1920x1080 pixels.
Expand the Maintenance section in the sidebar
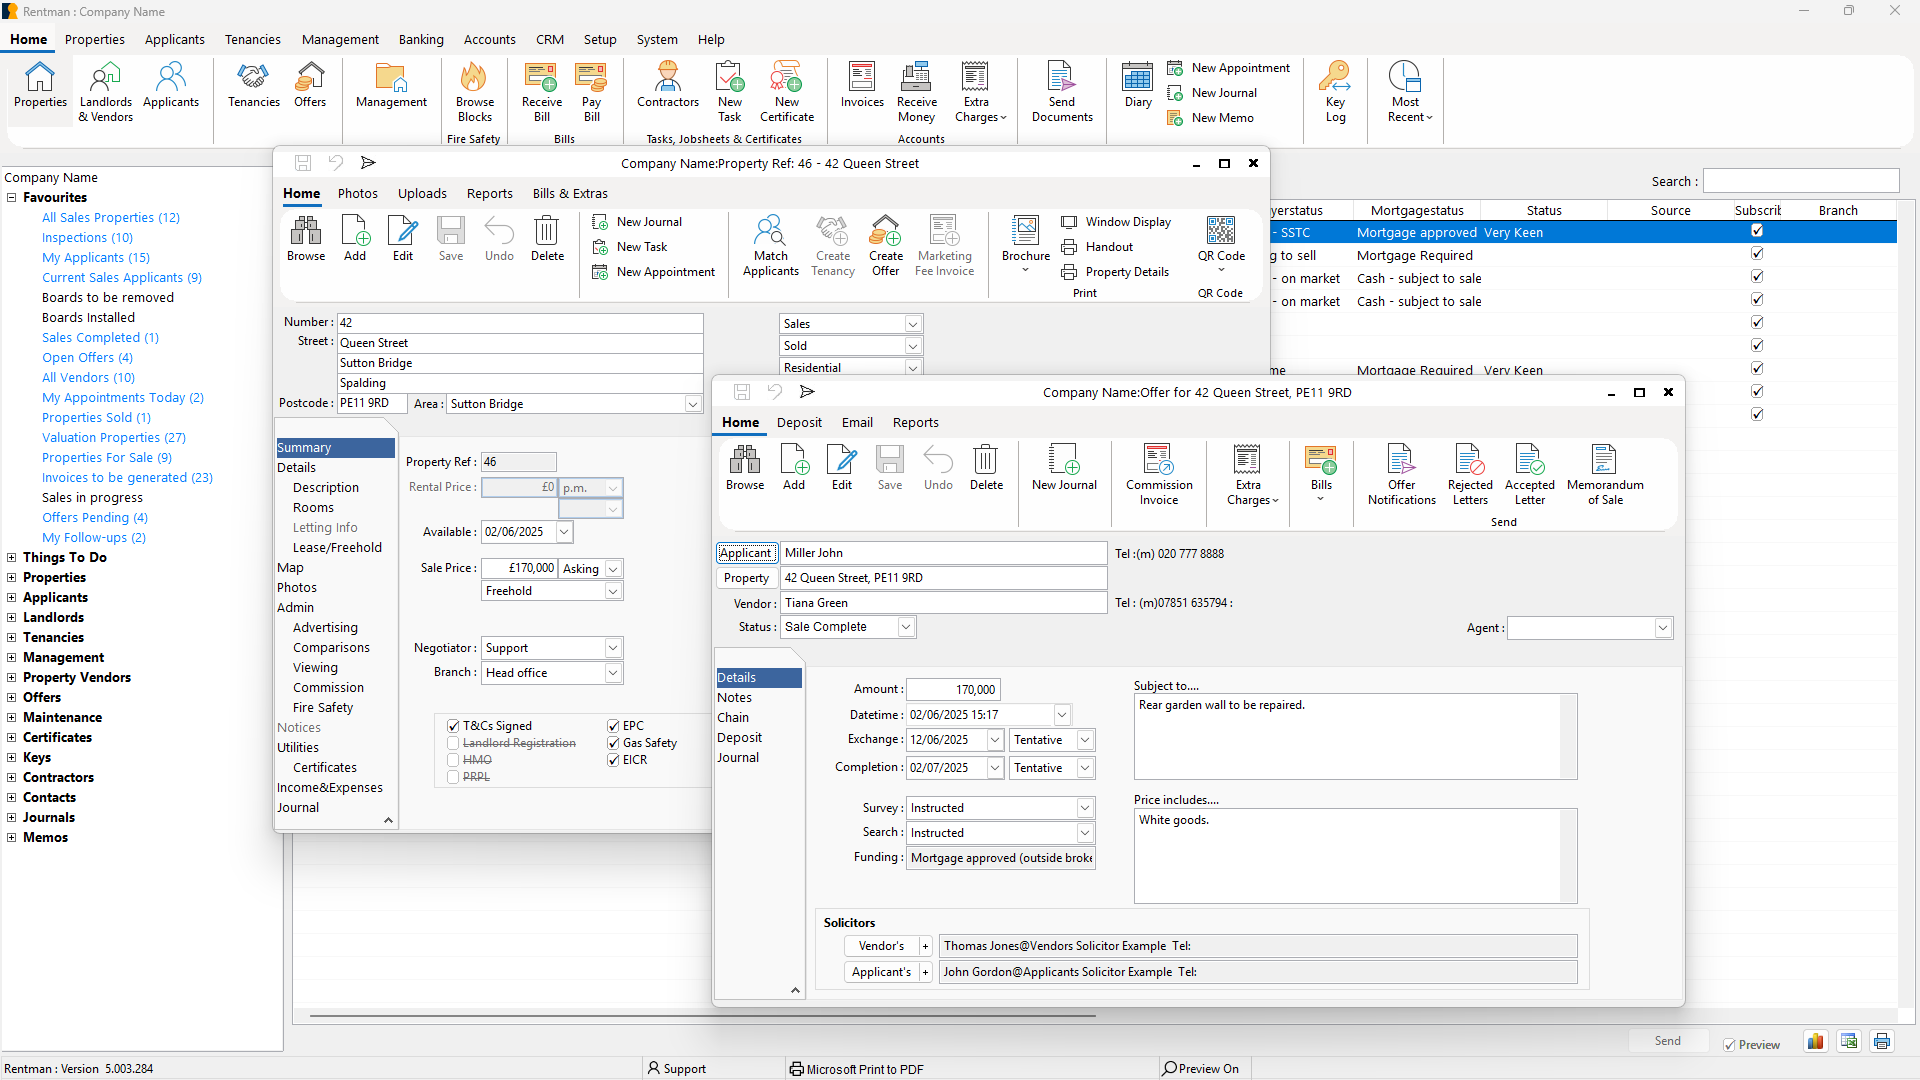[11, 717]
